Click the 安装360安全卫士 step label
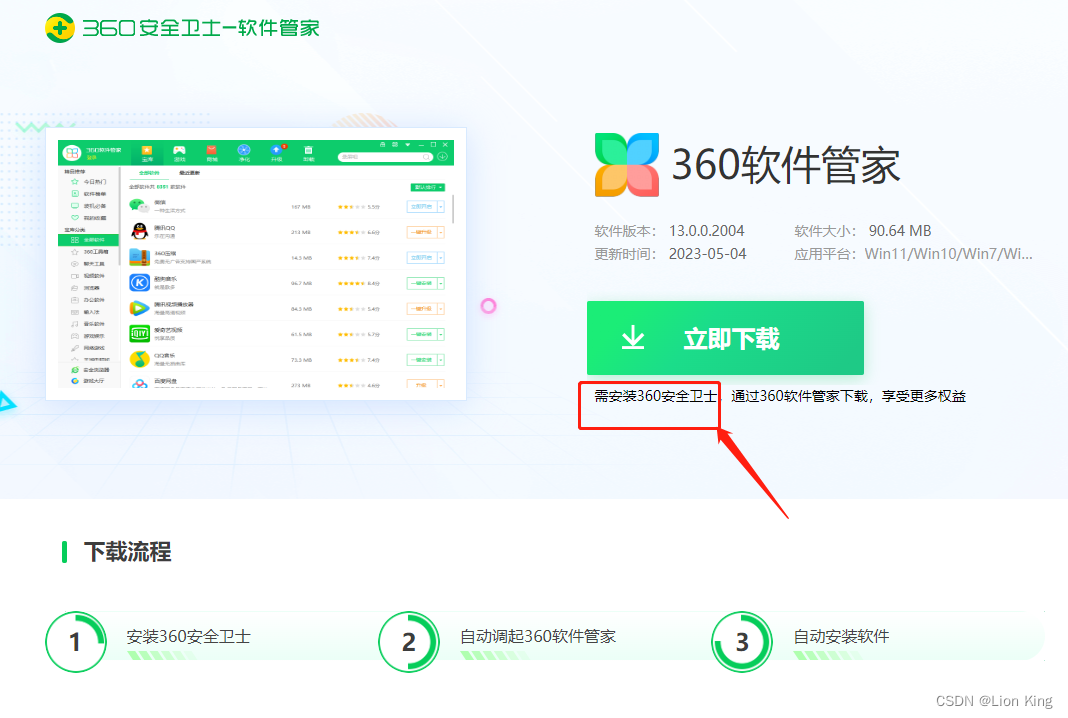1068x718 pixels. (189, 636)
